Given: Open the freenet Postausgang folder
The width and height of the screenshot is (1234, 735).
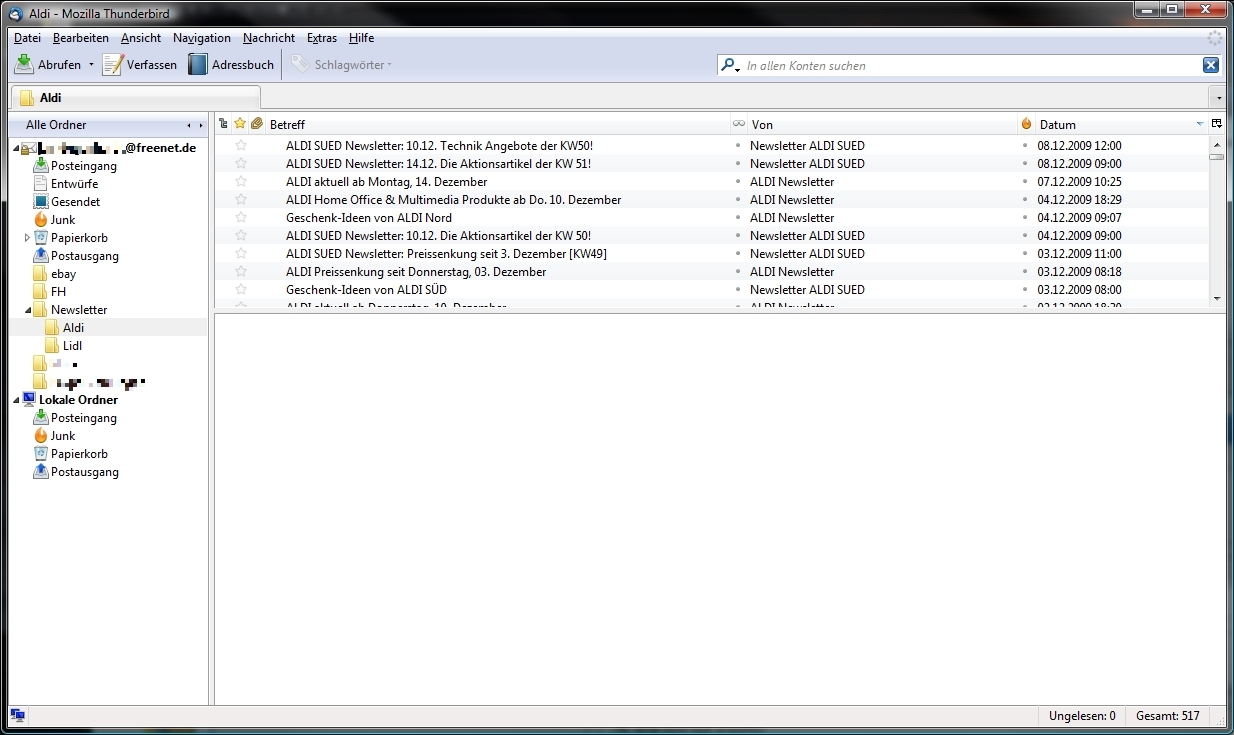Looking at the screenshot, I should [x=85, y=256].
